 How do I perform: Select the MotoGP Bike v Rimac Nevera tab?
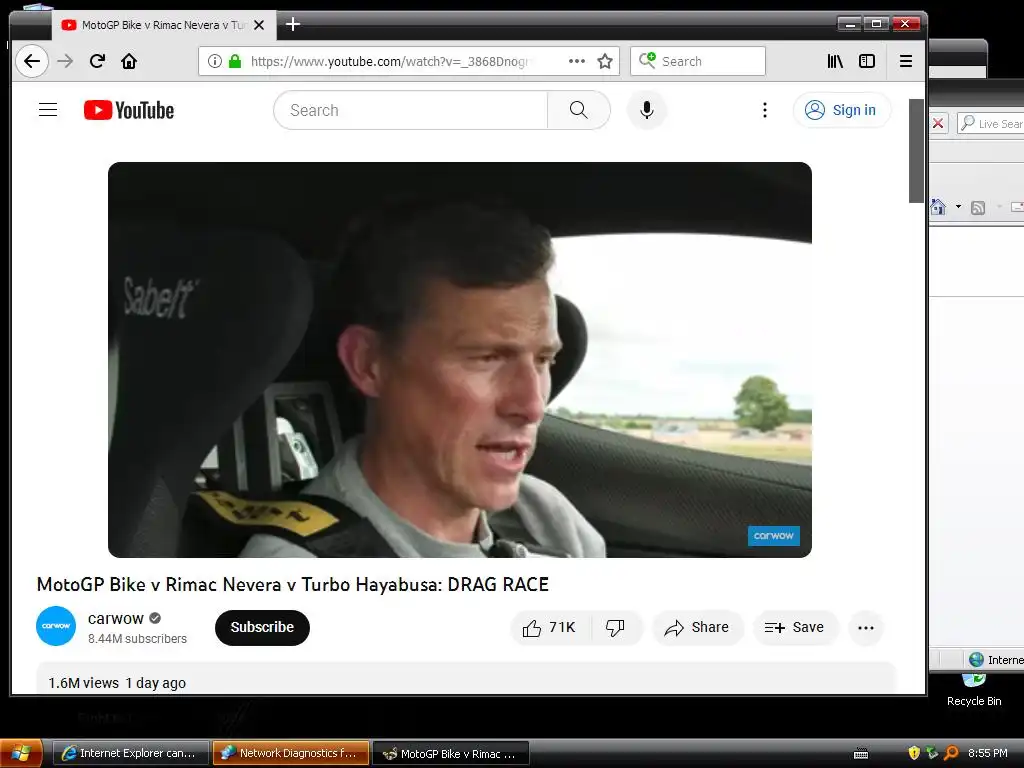coord(164,25)
